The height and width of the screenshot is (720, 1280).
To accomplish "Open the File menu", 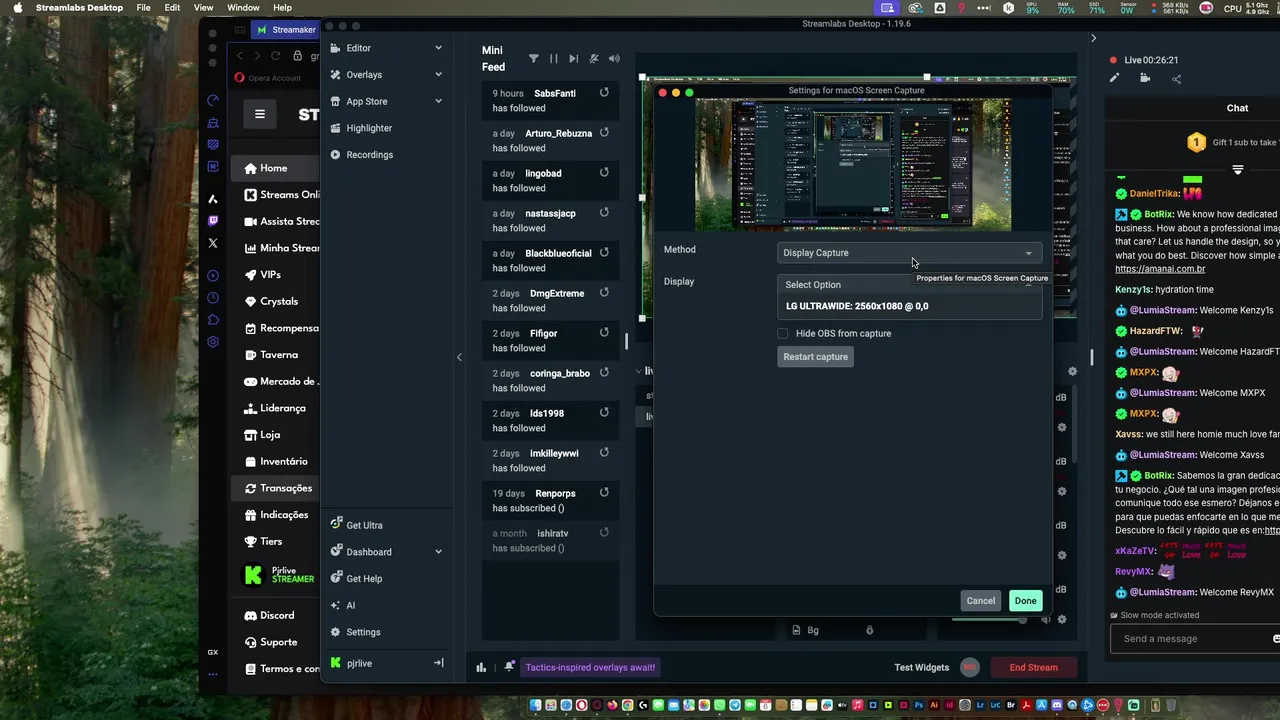I will [144, 8].
